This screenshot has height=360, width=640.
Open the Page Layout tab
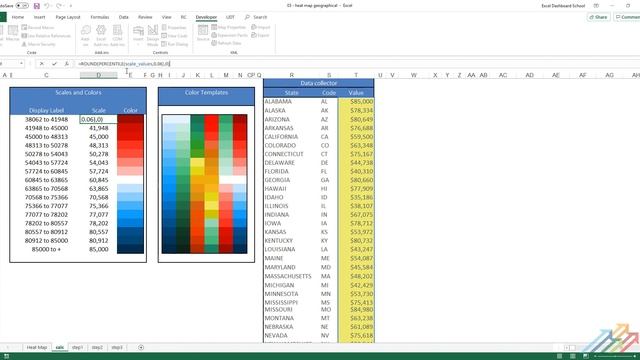click(68, 17)
